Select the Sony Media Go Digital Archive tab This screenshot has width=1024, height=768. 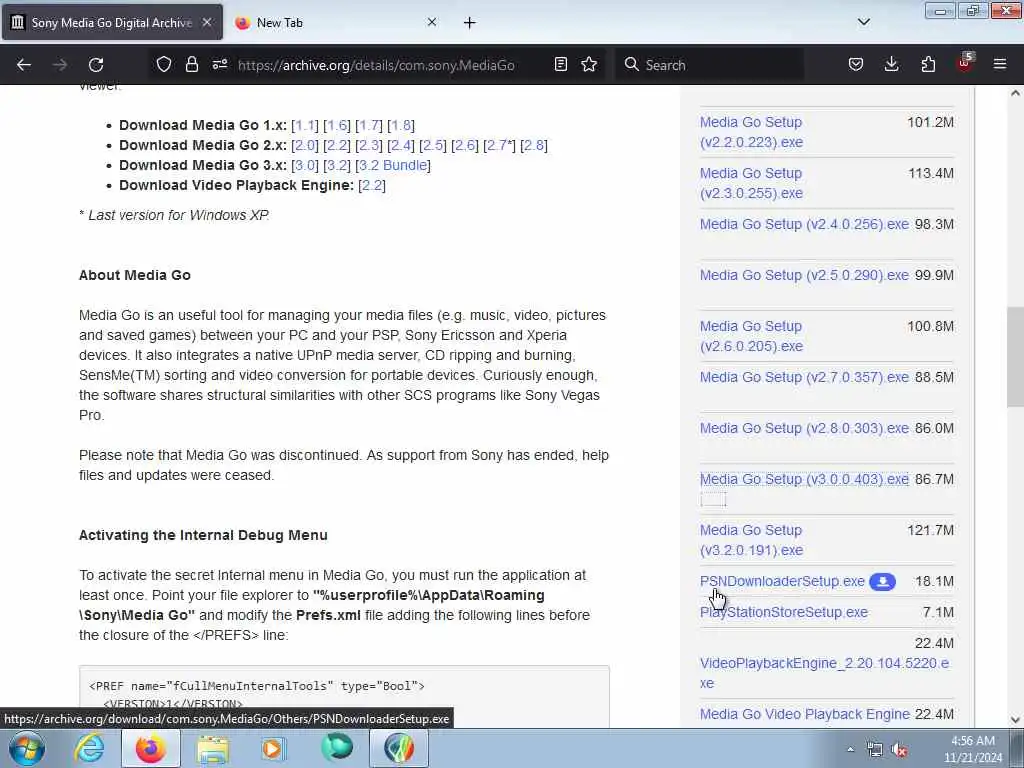click(x=112, y=22)
